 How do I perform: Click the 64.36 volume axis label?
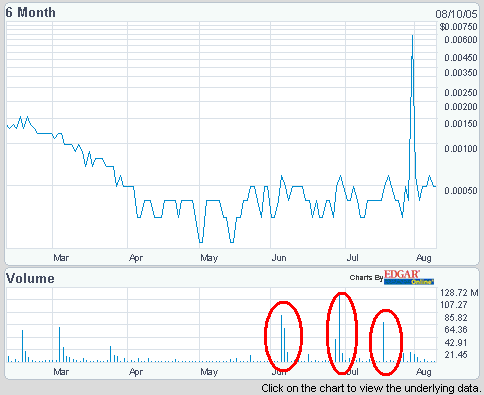click(x=456, y=330)
